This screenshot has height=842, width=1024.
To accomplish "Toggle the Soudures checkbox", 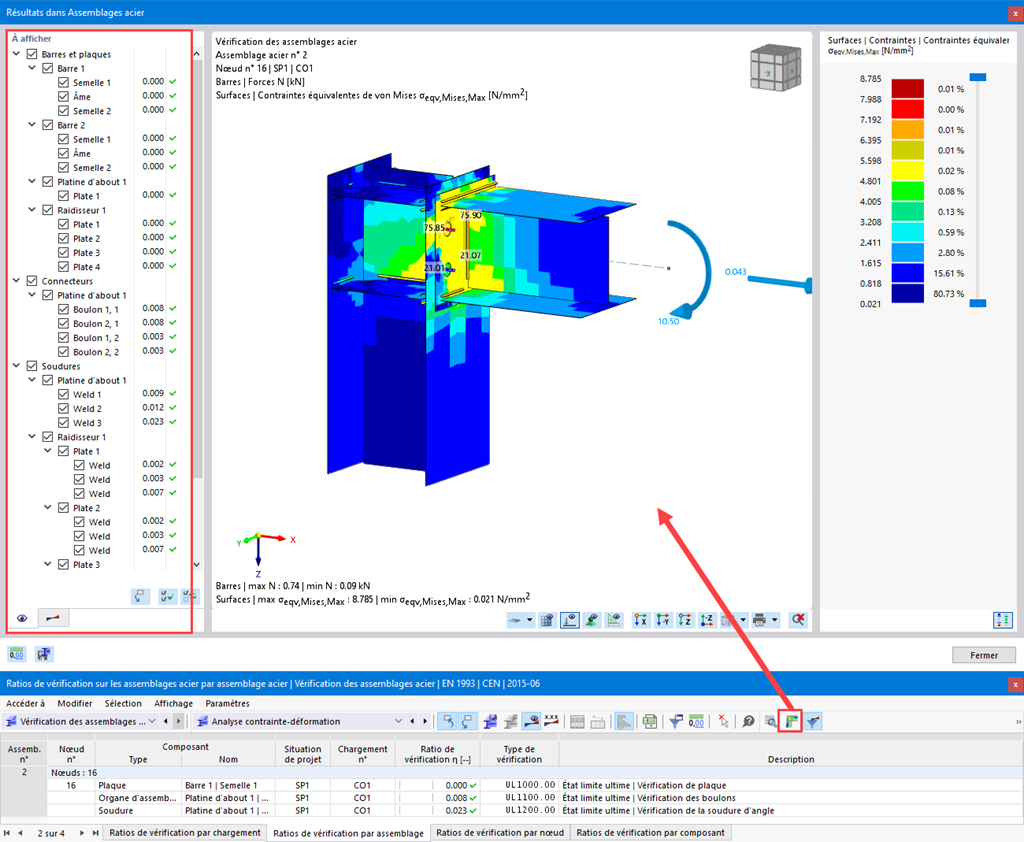I will point(32,366).
